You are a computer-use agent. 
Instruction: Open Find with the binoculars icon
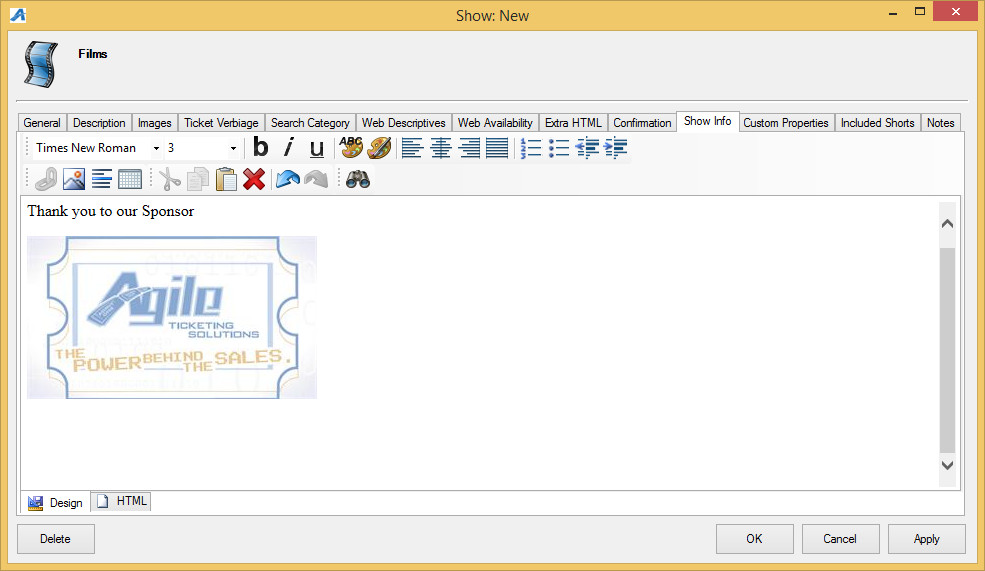coord(357,180)
